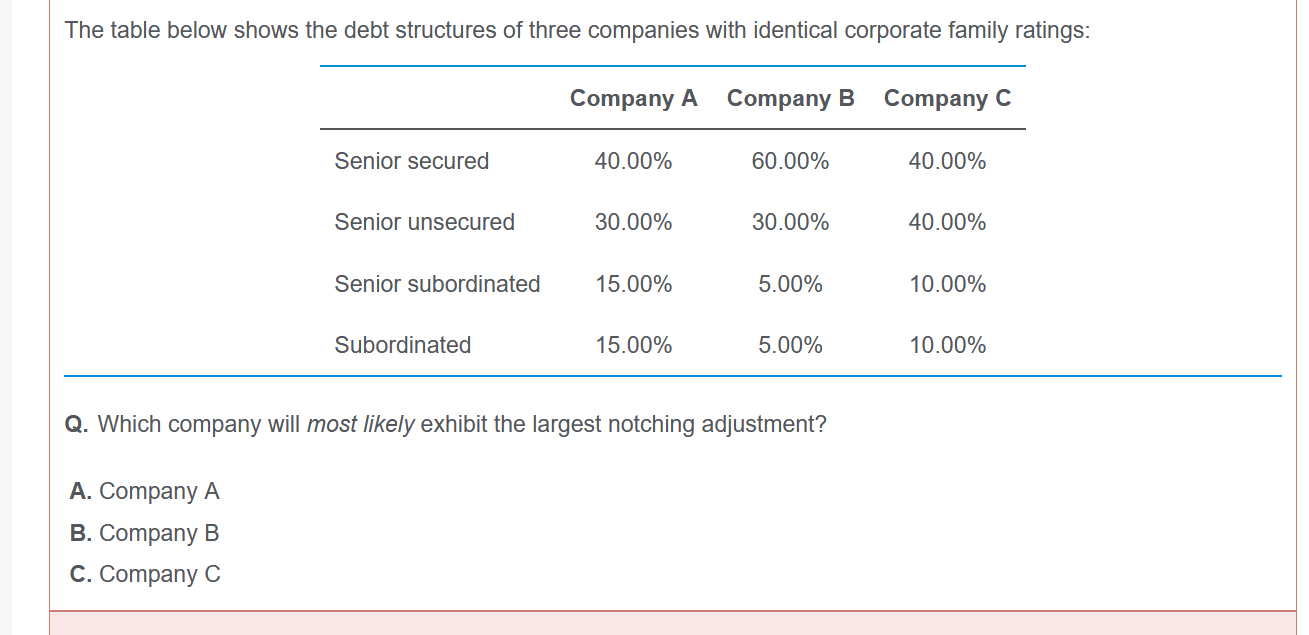
Task: Select answer option A. Company A
Action: click(x=145, y=491)
